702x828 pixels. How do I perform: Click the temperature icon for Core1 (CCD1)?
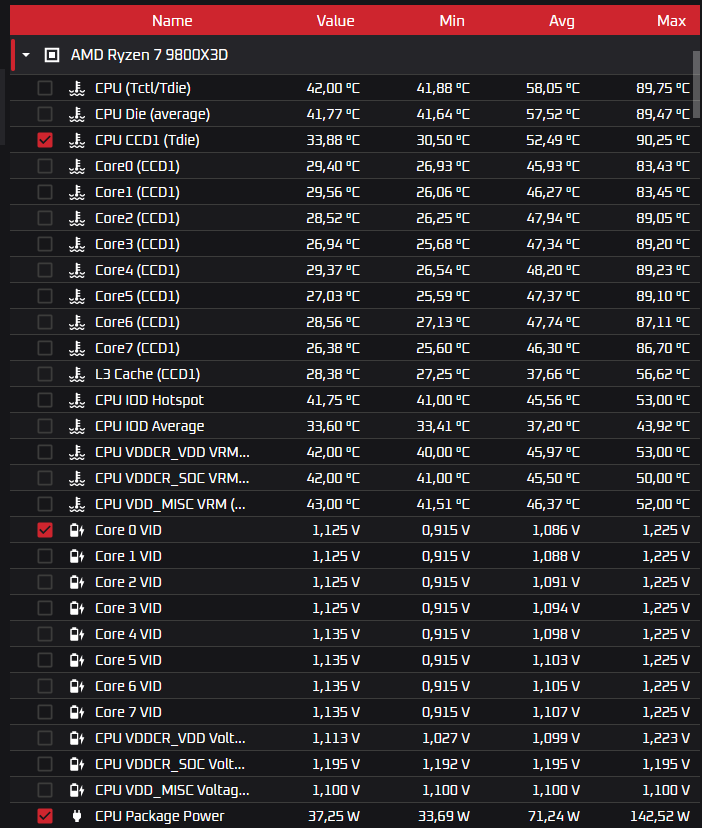coord(77,192)
